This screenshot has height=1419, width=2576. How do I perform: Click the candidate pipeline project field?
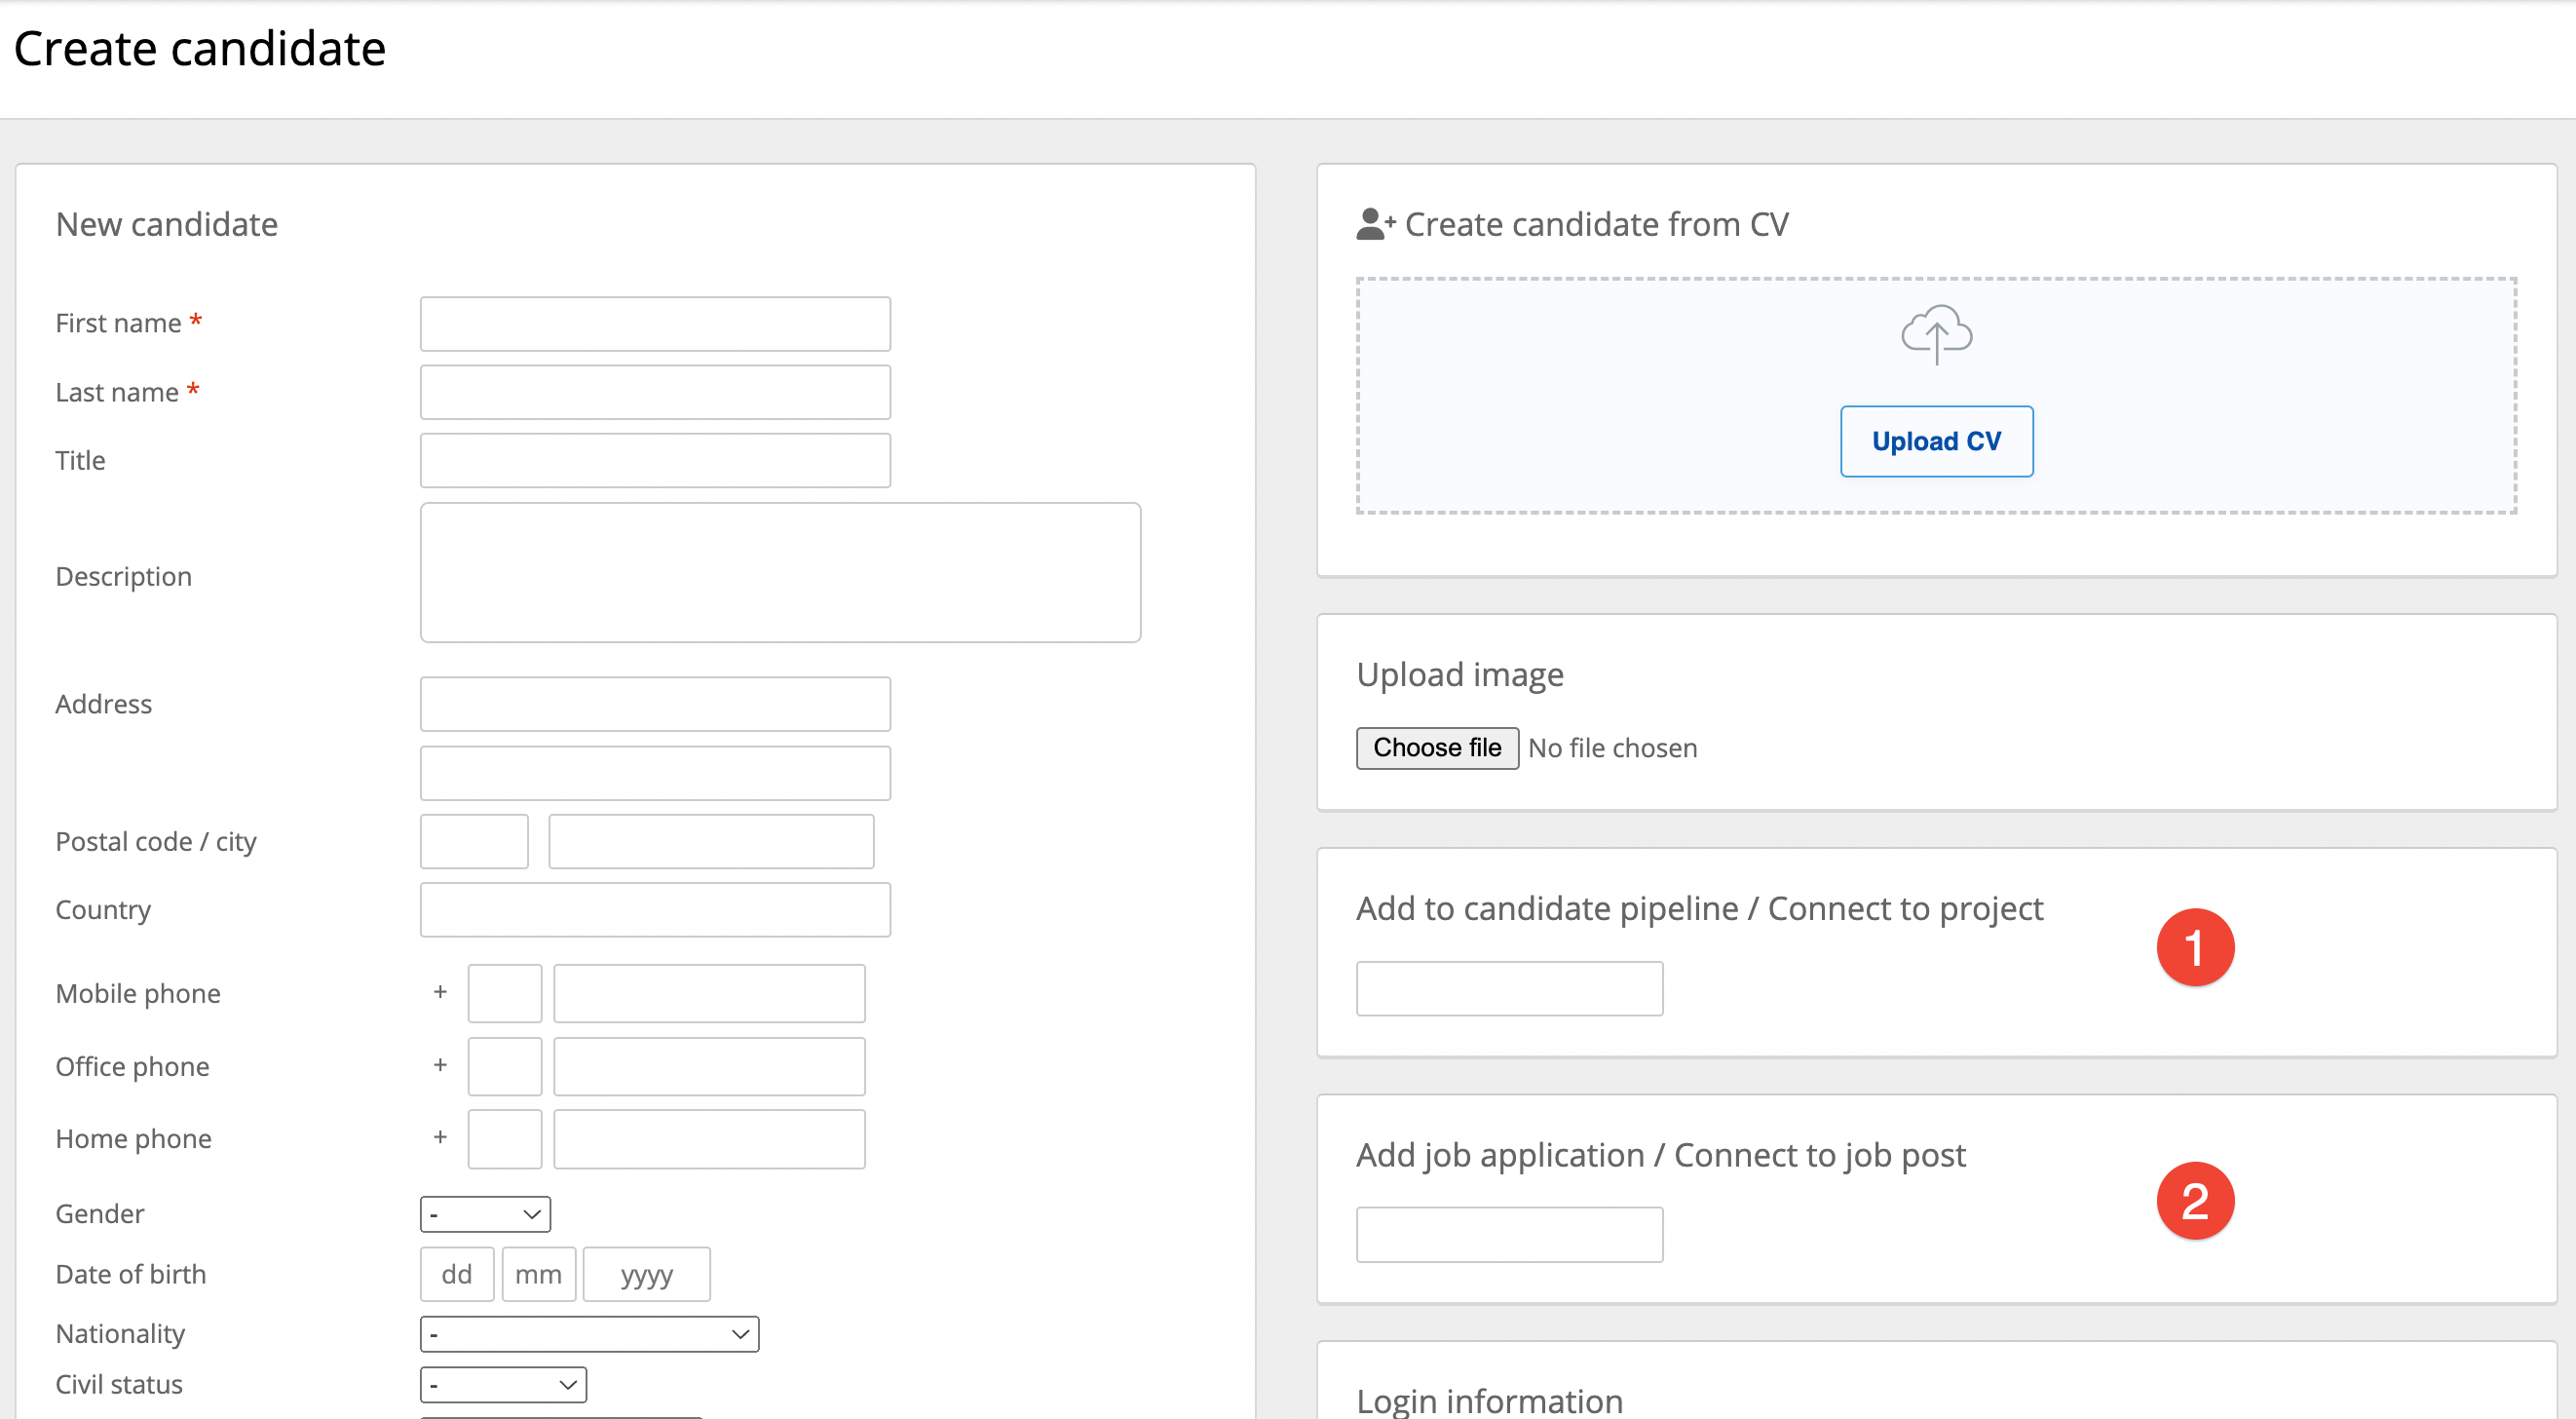point(1509,989)
